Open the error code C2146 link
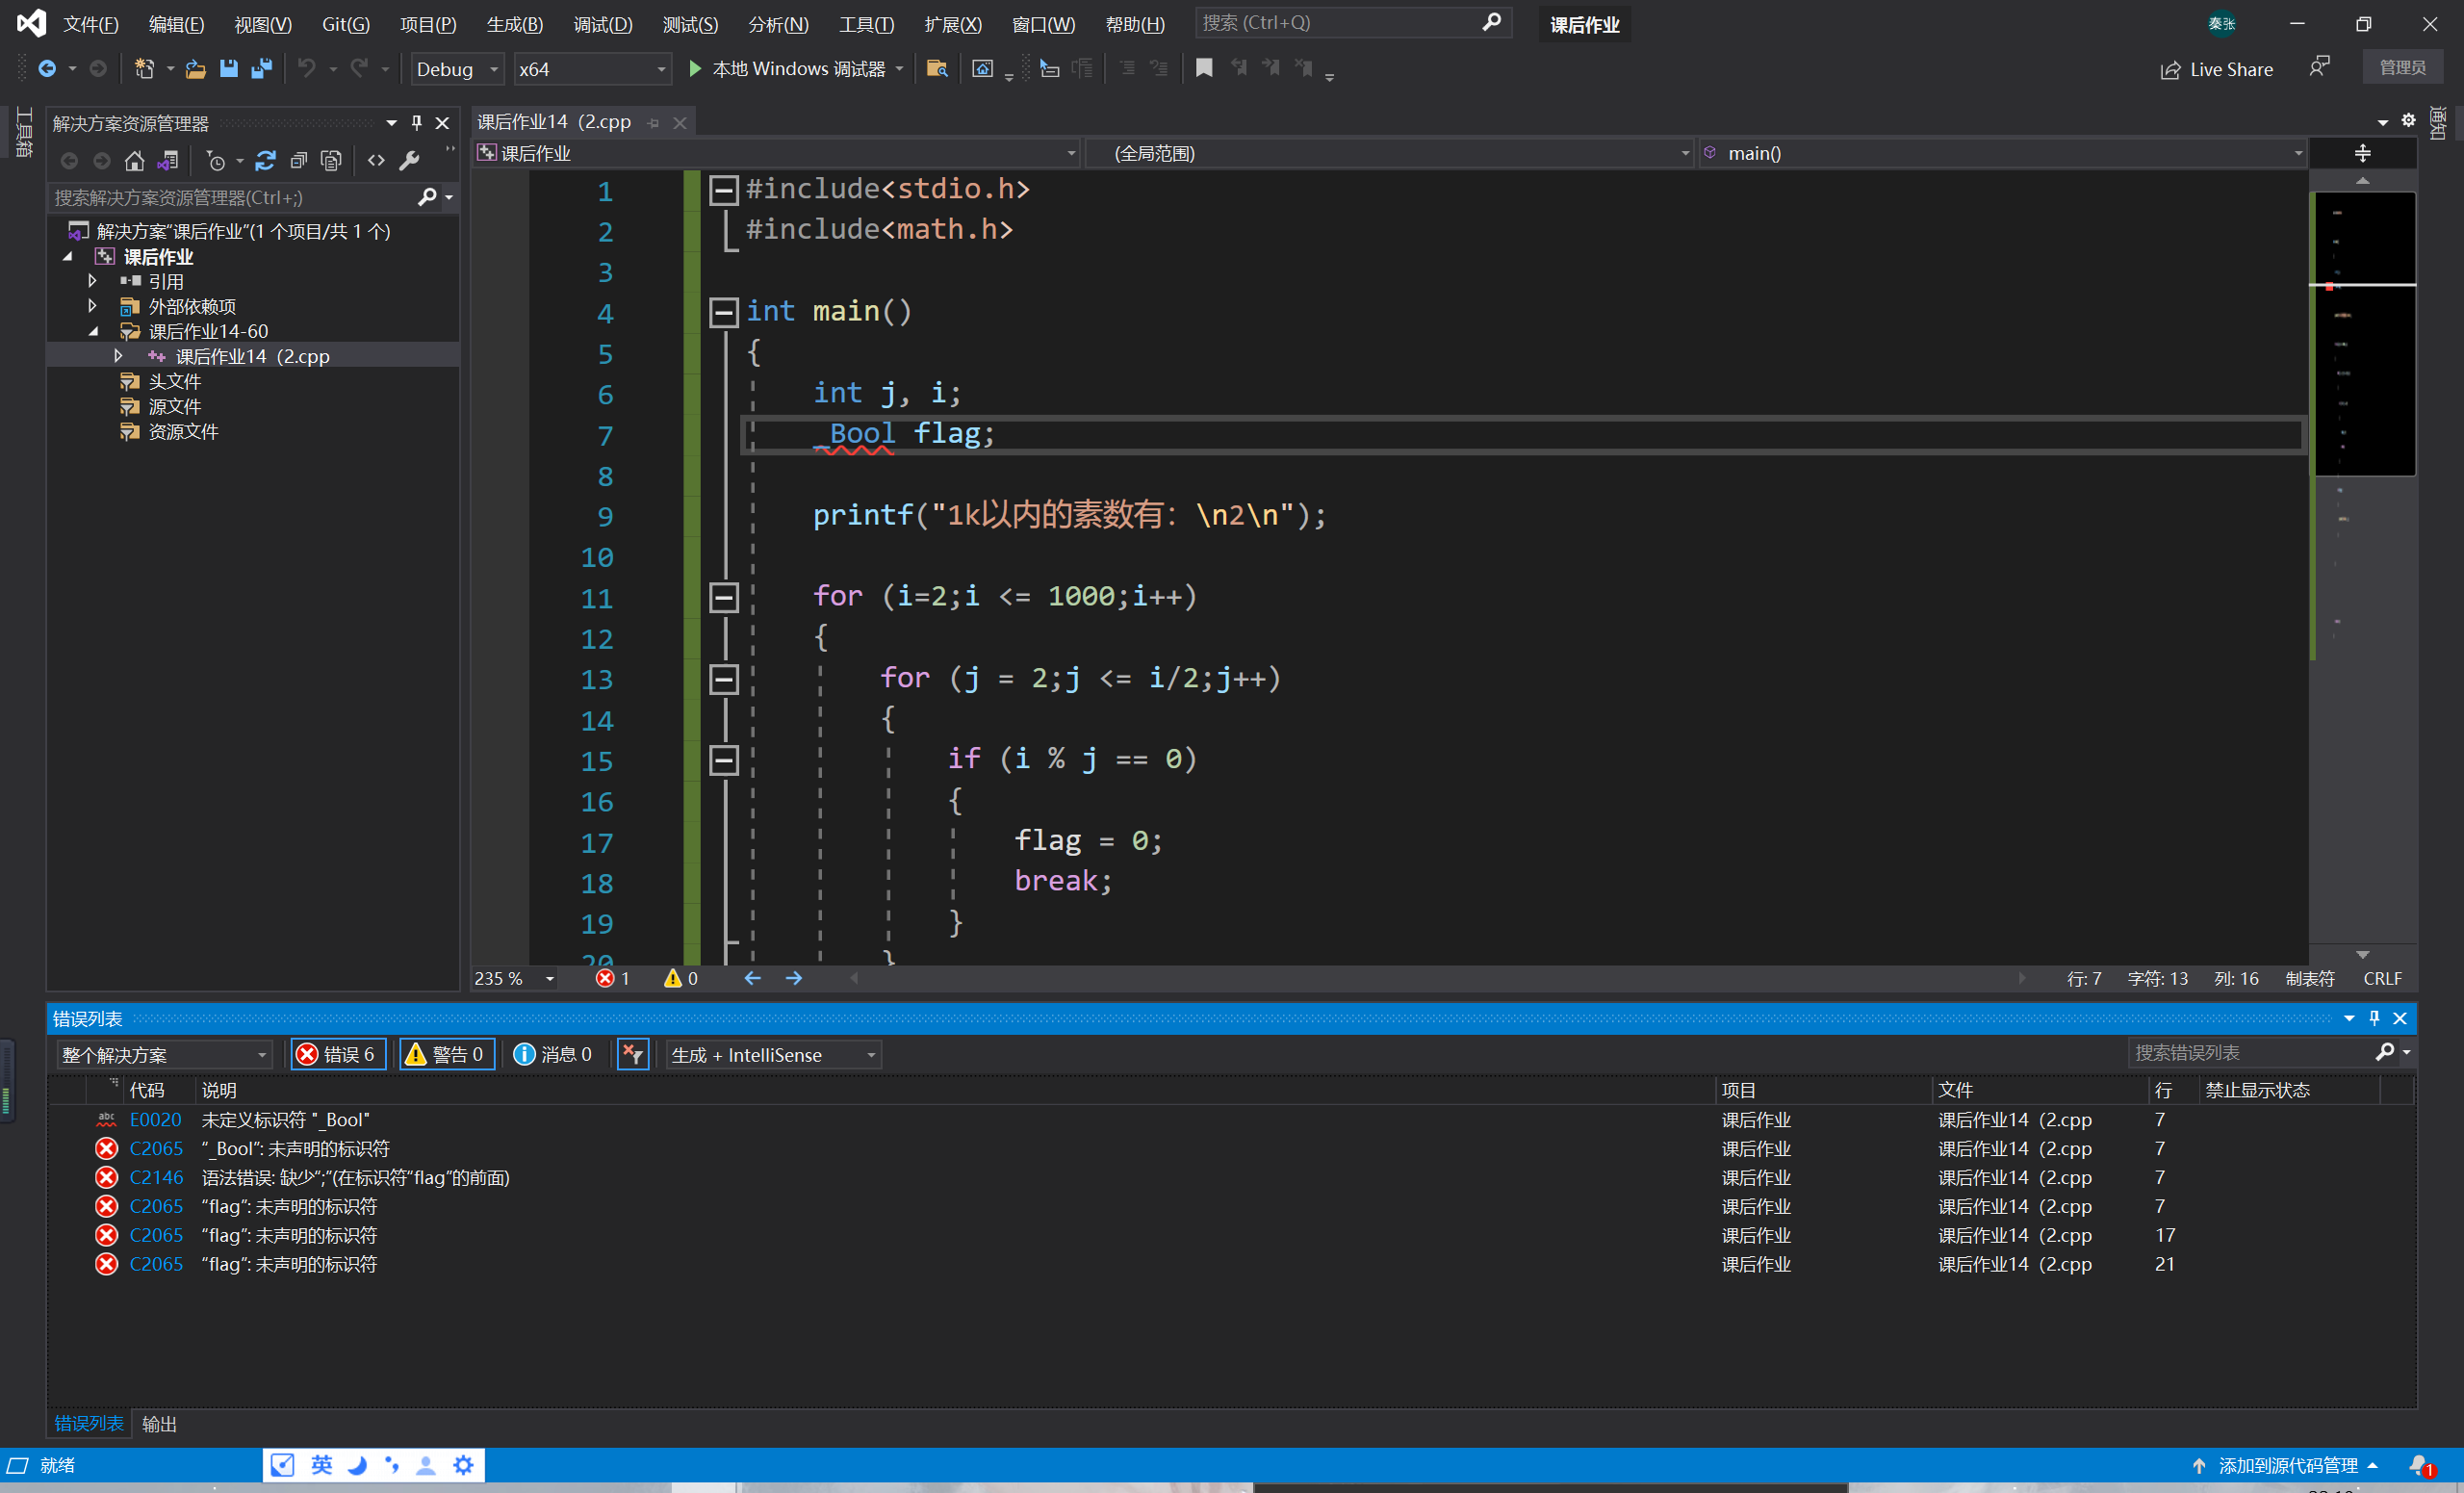The height and width of the screenshot is (1493, 2464). click(156, 1177)
